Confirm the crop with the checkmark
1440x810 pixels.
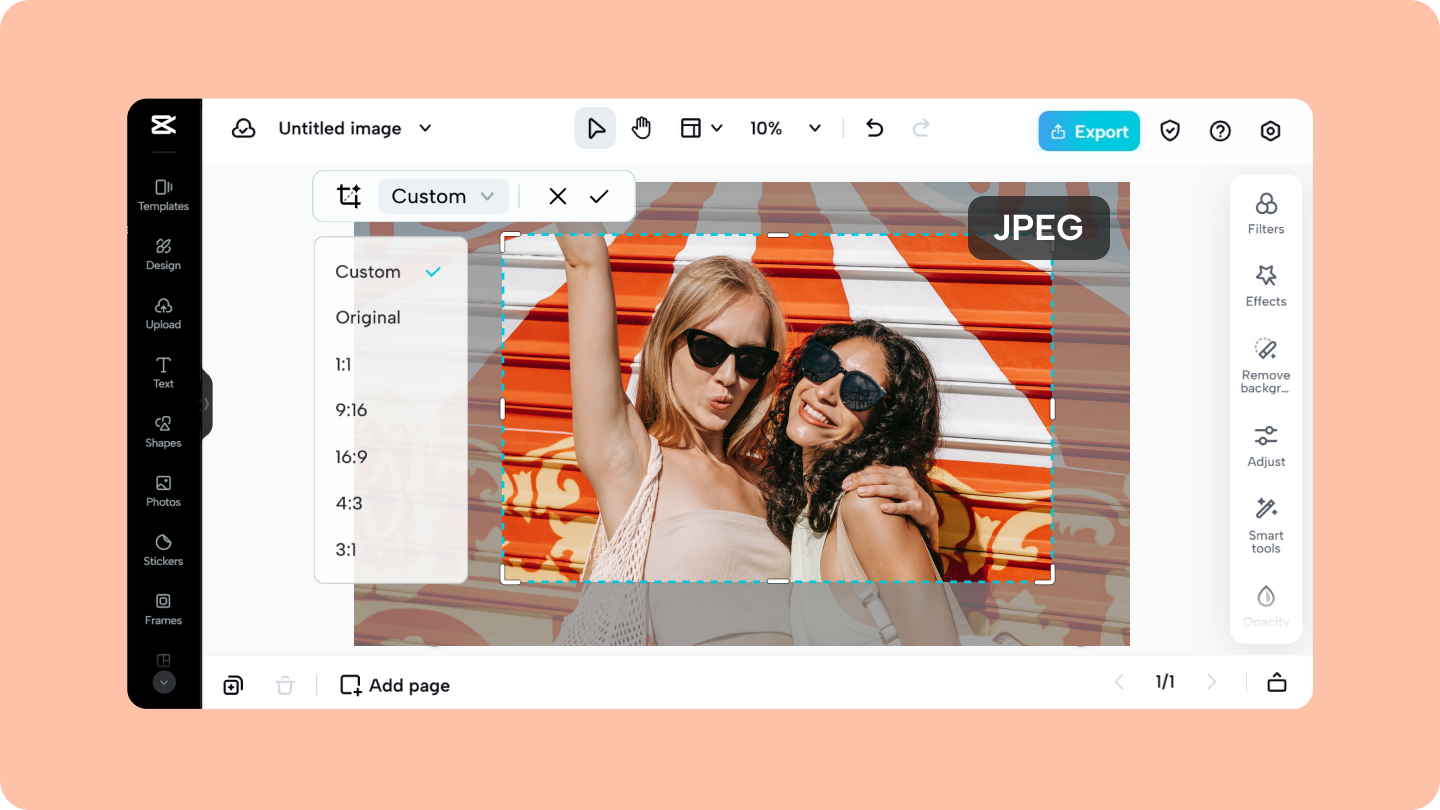coord(600,196)
